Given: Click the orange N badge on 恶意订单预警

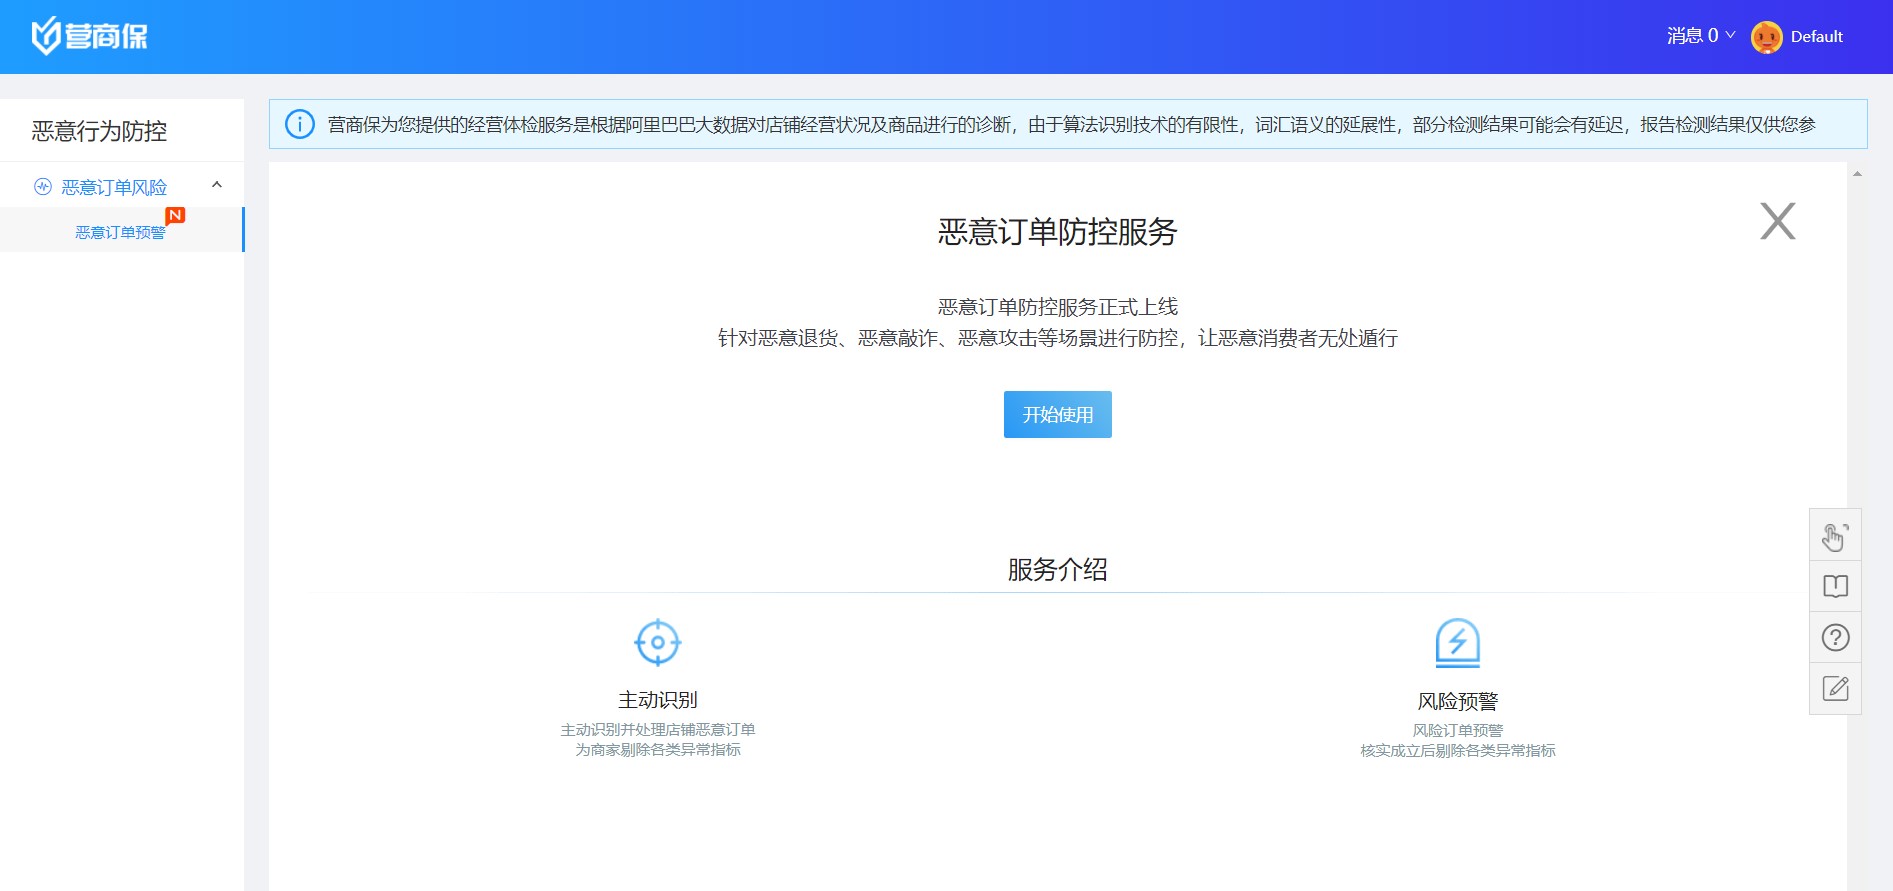Looking at the screenshot, I should [x=175, y=215].
